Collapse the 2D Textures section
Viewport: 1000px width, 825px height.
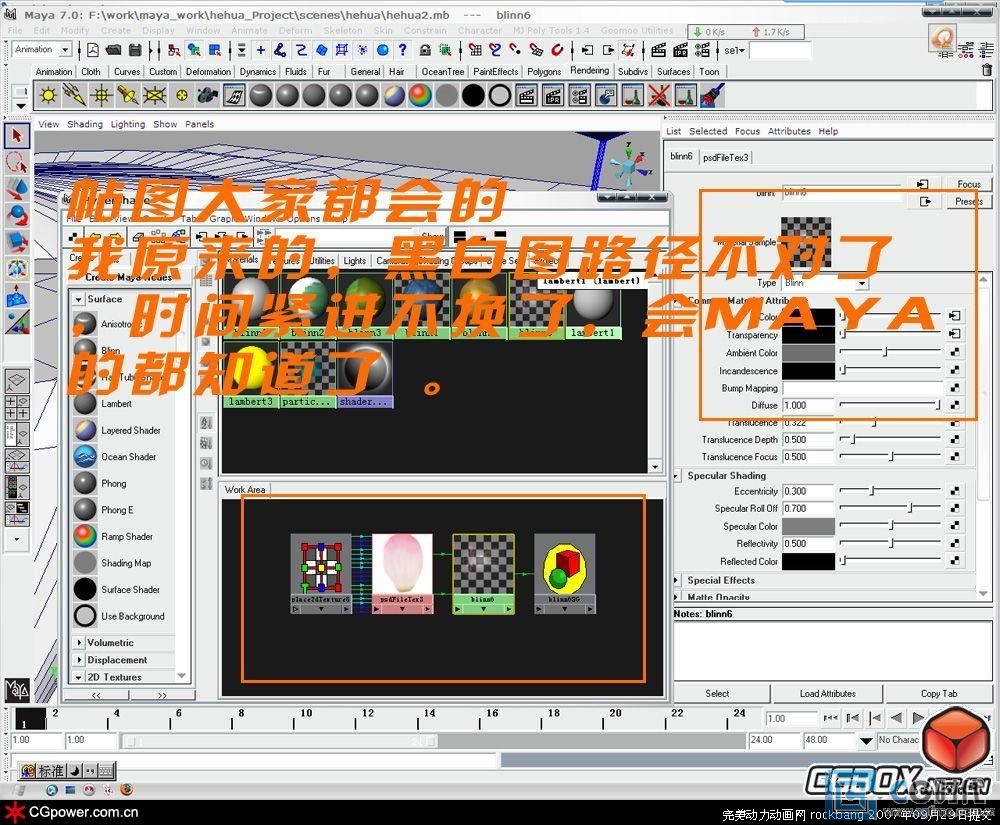79,677
